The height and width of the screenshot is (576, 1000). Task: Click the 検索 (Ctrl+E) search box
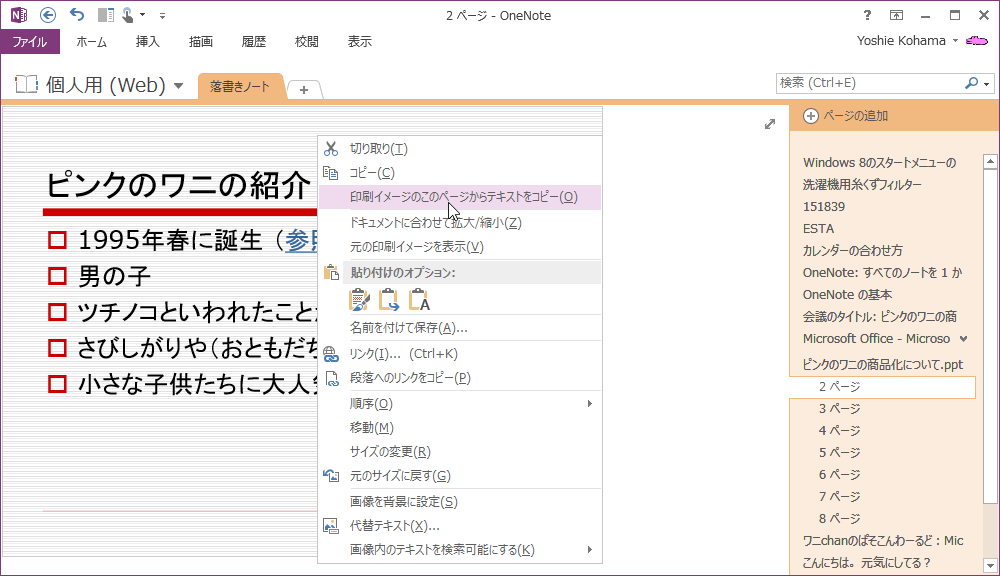coord(870,83)
